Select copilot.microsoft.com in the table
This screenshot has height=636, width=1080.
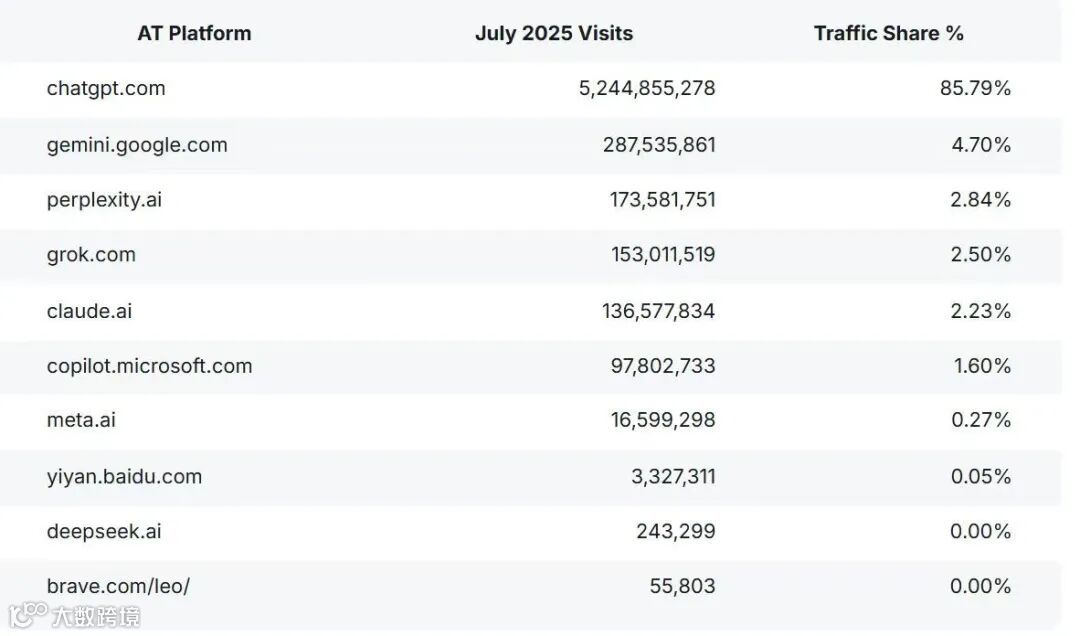tap(149, 366)
